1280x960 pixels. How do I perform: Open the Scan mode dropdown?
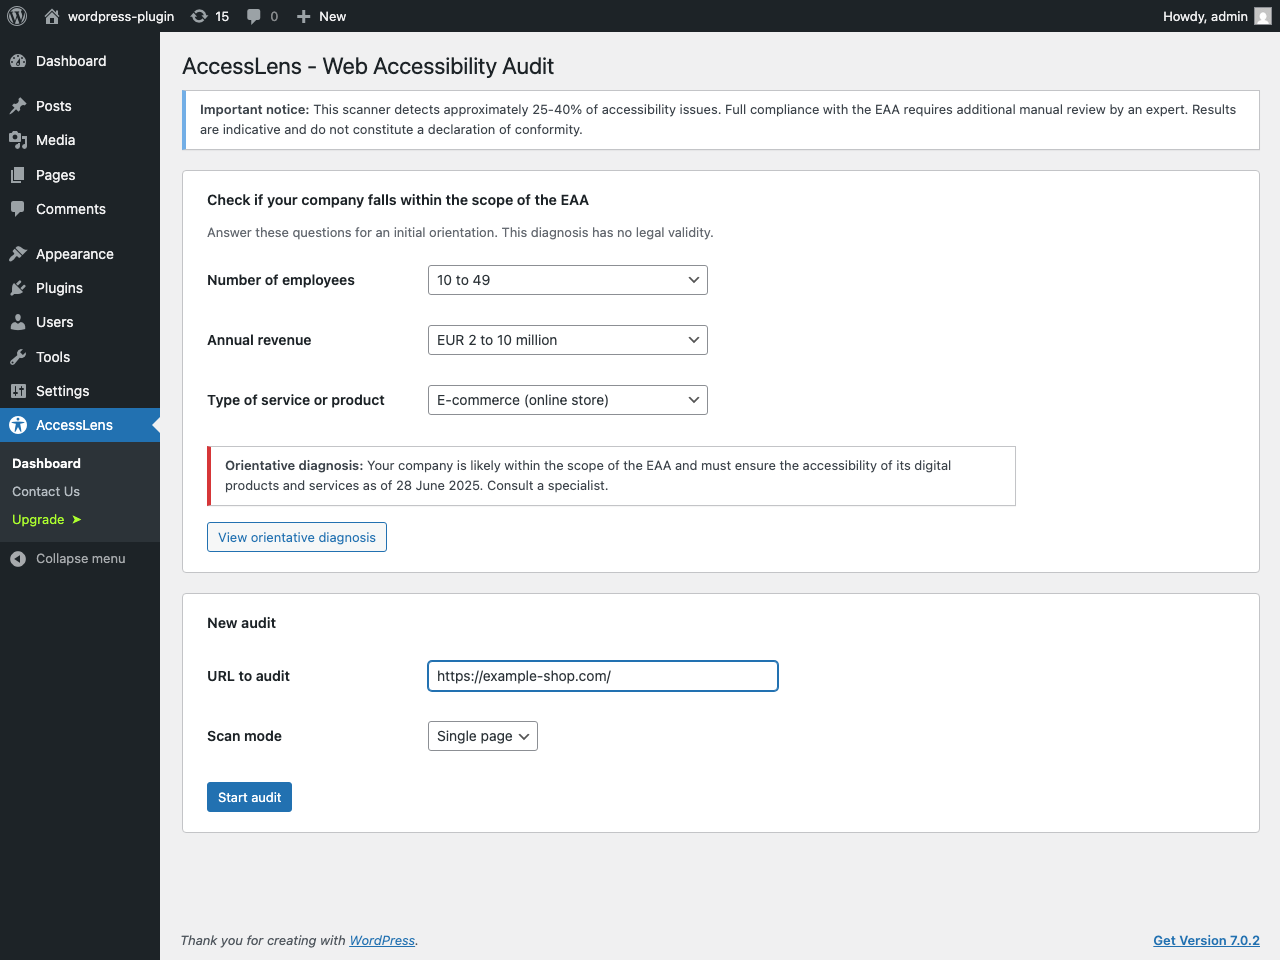[x=482, y=736]
